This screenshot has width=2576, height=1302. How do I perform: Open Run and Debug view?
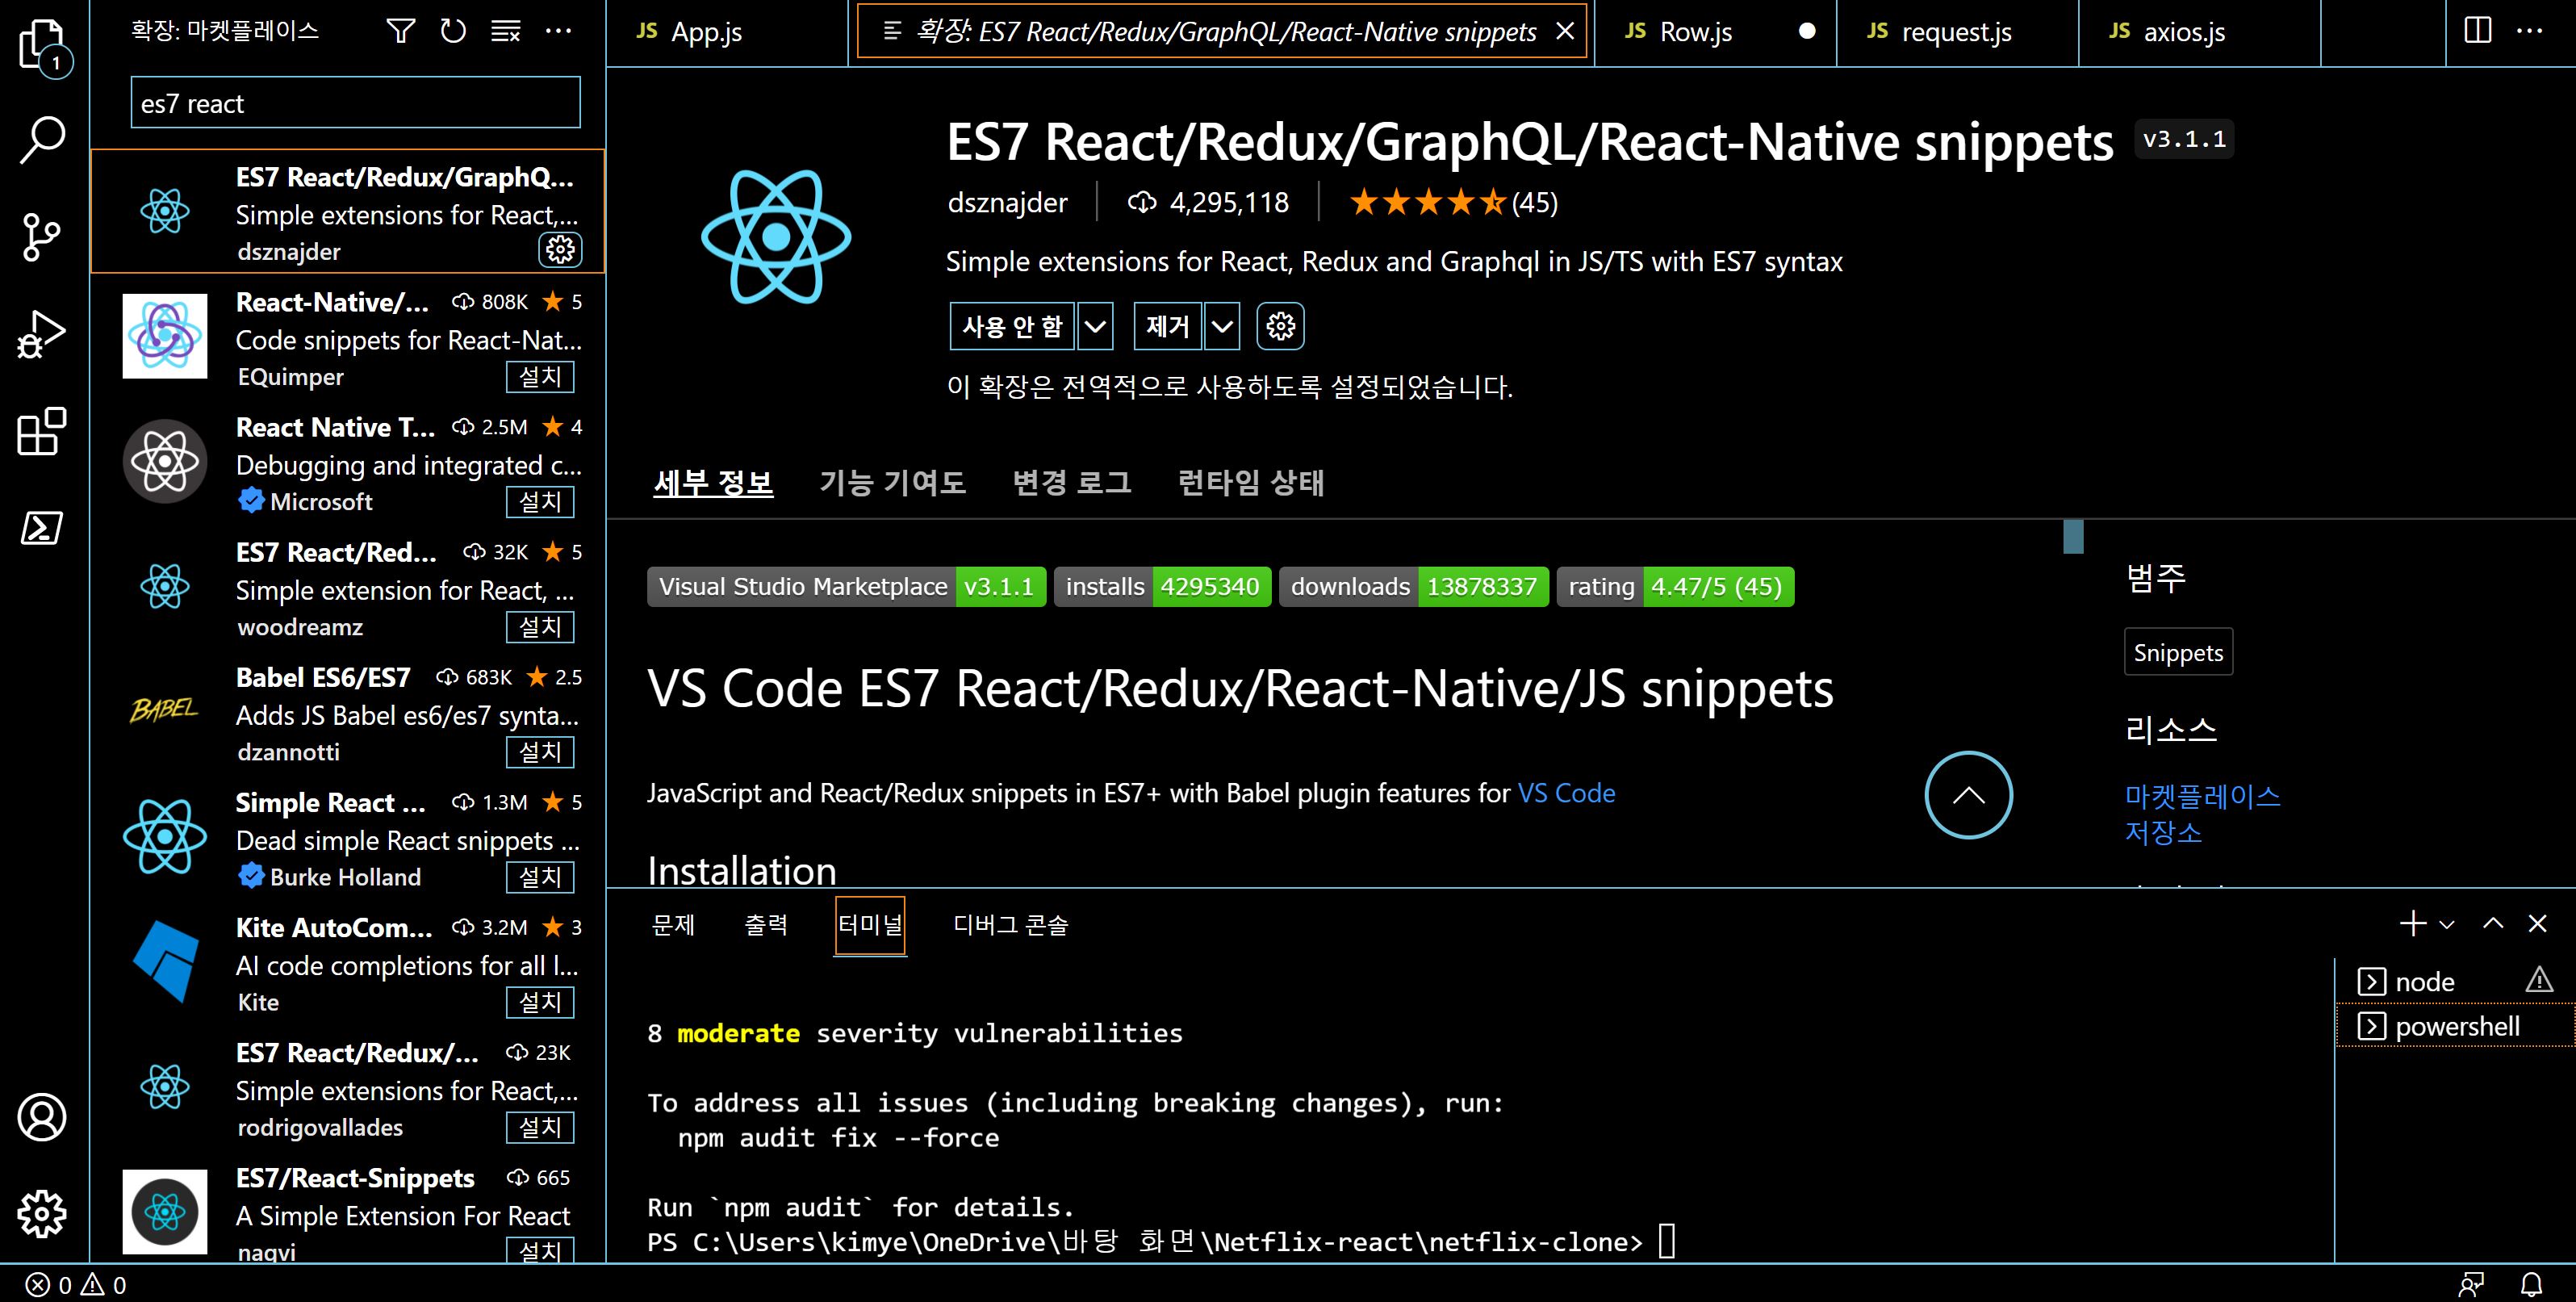(x=43, y=334)
